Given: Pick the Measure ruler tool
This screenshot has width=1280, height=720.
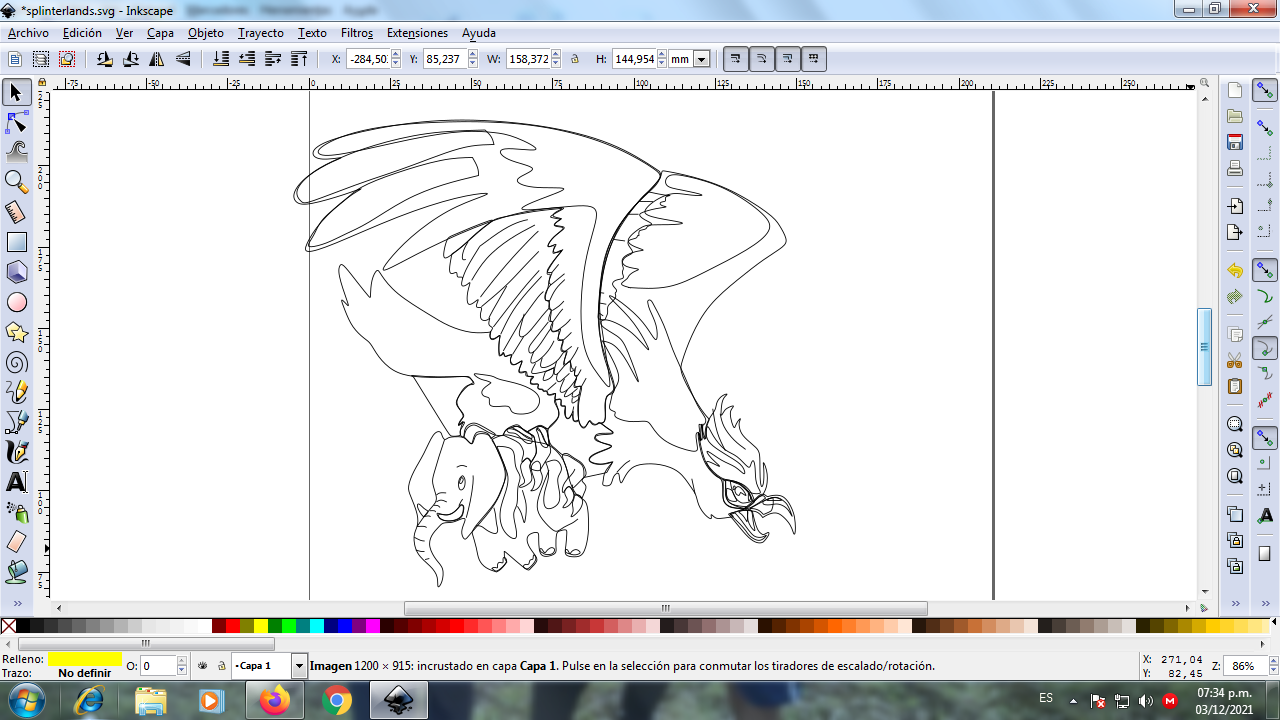Looking at the screenshot, I should (16, 212).
